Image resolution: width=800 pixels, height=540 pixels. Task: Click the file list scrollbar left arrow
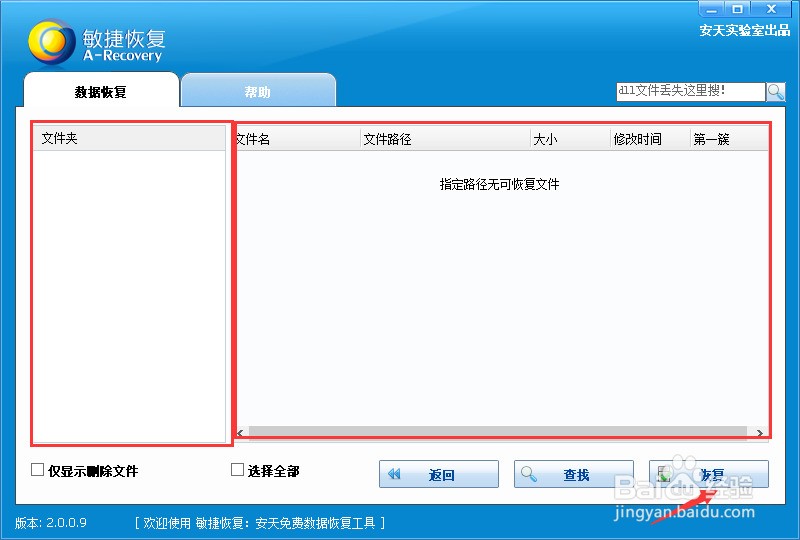(241, 433)
